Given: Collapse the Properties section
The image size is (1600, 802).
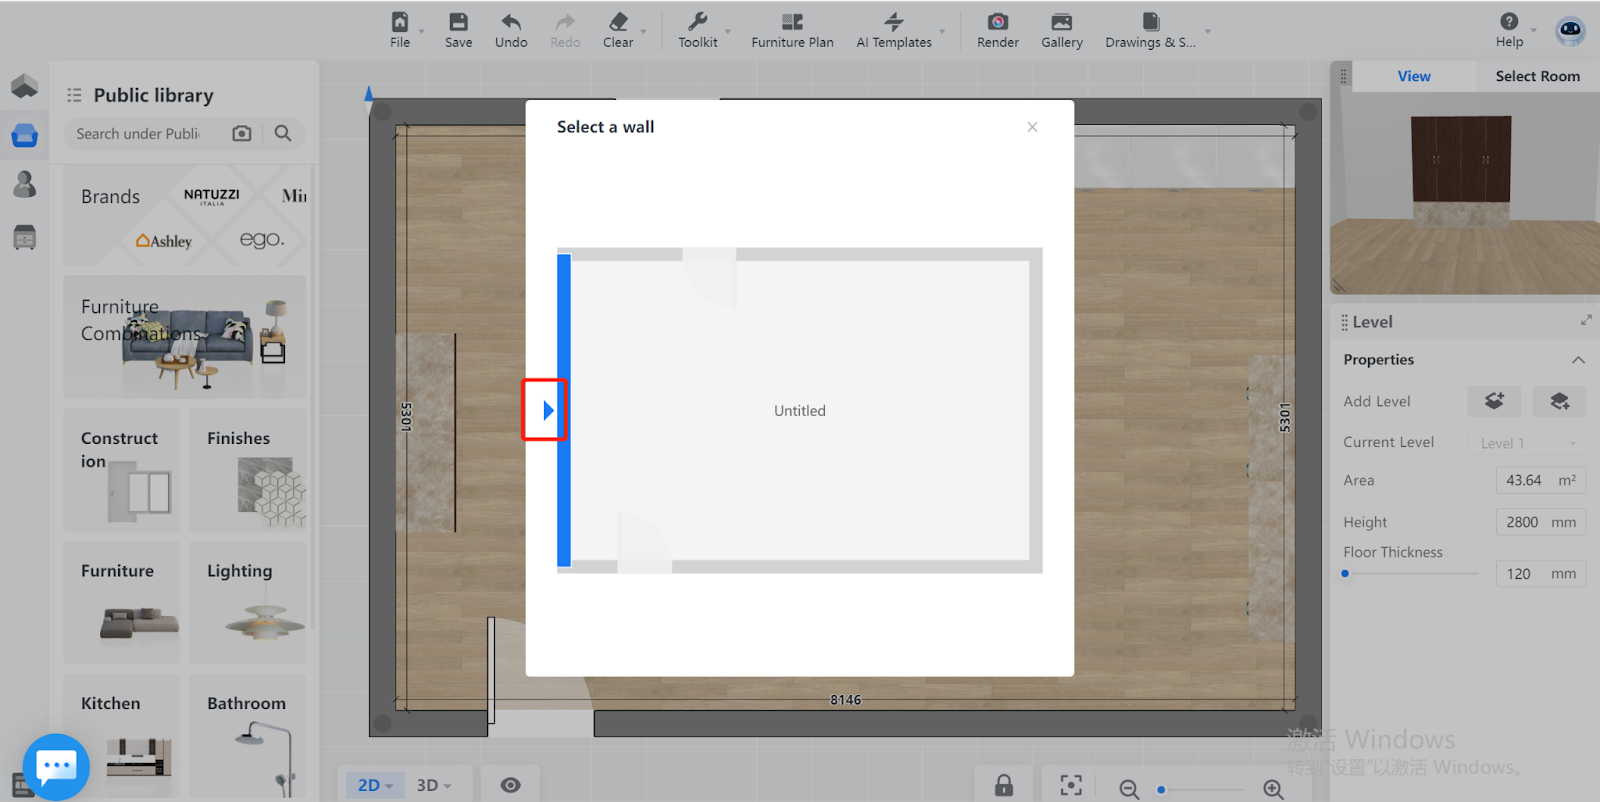Looking at the screenshot, I should click(x=1578, y=360).
